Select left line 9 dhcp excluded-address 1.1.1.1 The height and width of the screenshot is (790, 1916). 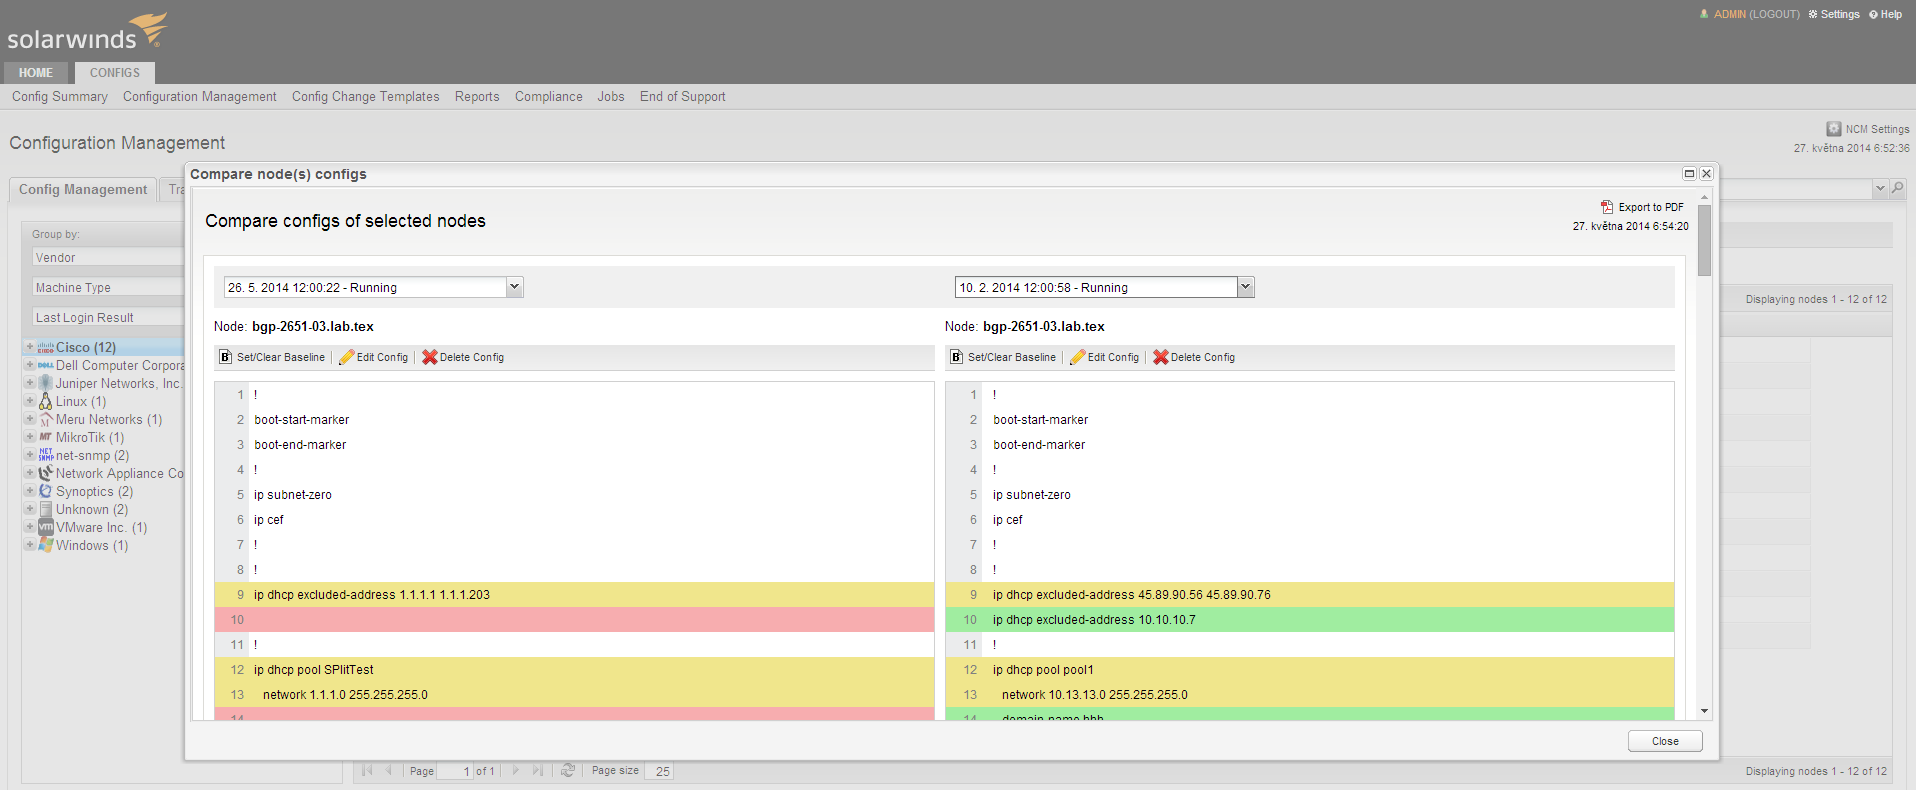pyautogui.click(x=574, y=595)
